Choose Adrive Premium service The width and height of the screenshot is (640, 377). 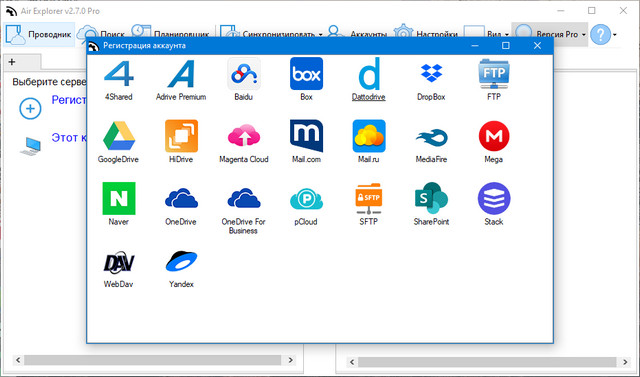pyautogui.click(x=181, y=74)
